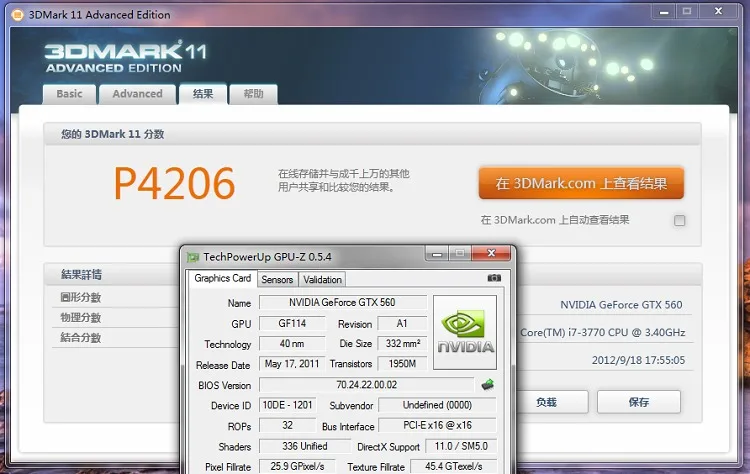
Task: Click the orange 在 3DMark.com 上查看结果 button
Action: tap(581, 183)
